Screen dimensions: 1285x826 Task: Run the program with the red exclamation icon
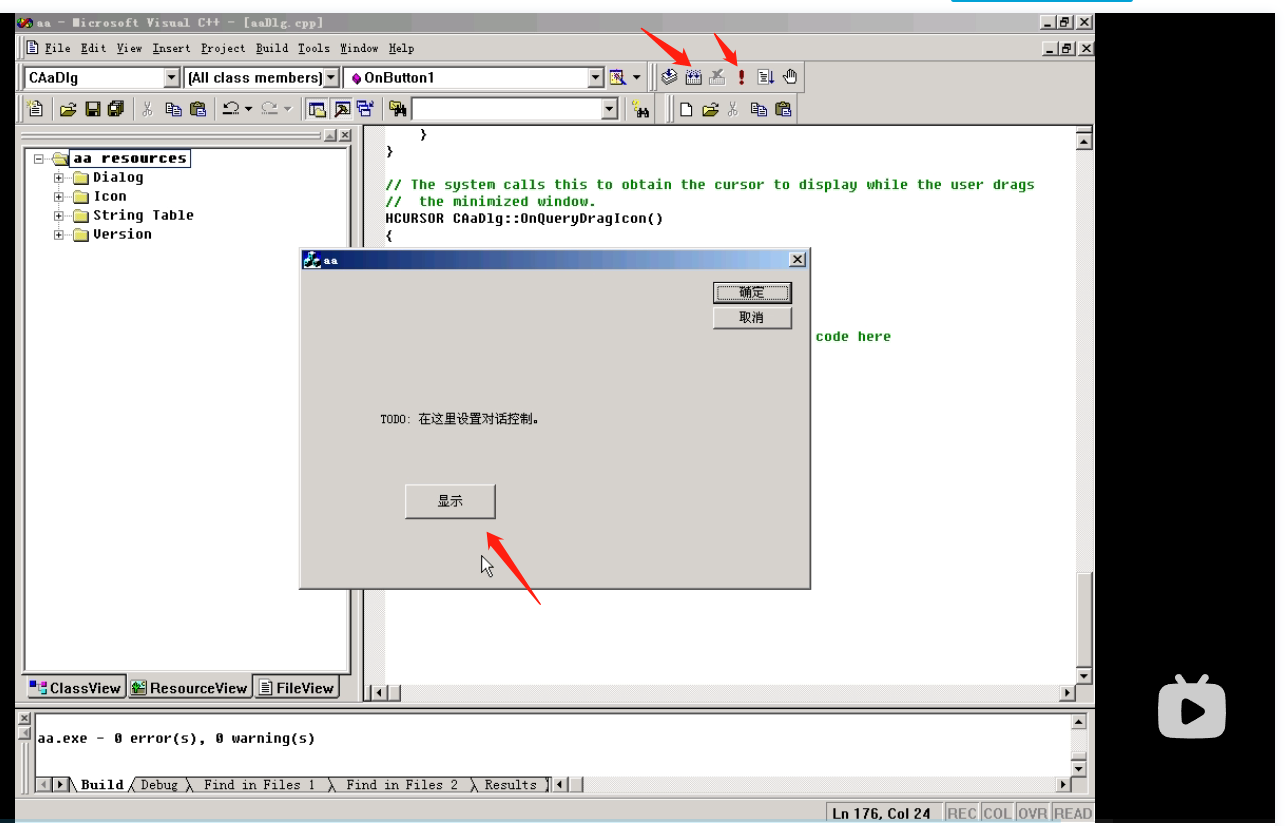pyautogui.click(x=742, y=77)
